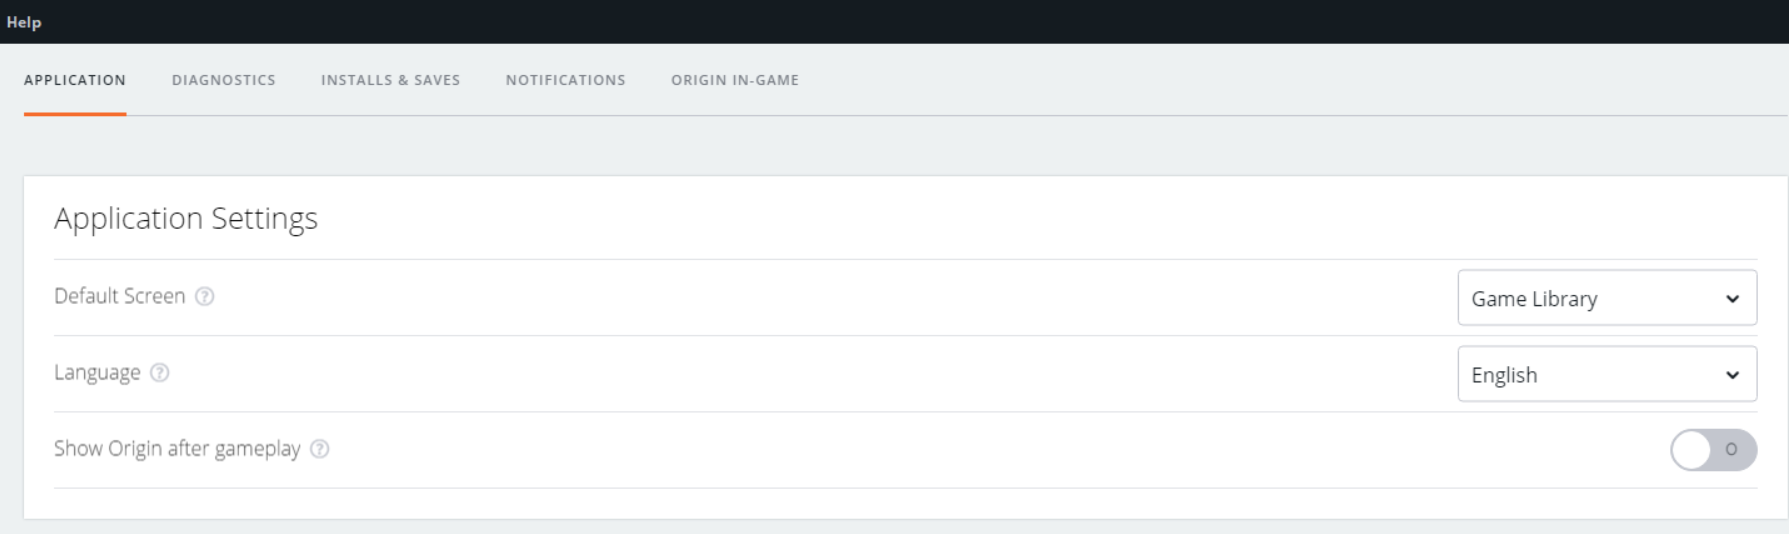Switch to the Diagnostics tab

click(x=224, y=80)
